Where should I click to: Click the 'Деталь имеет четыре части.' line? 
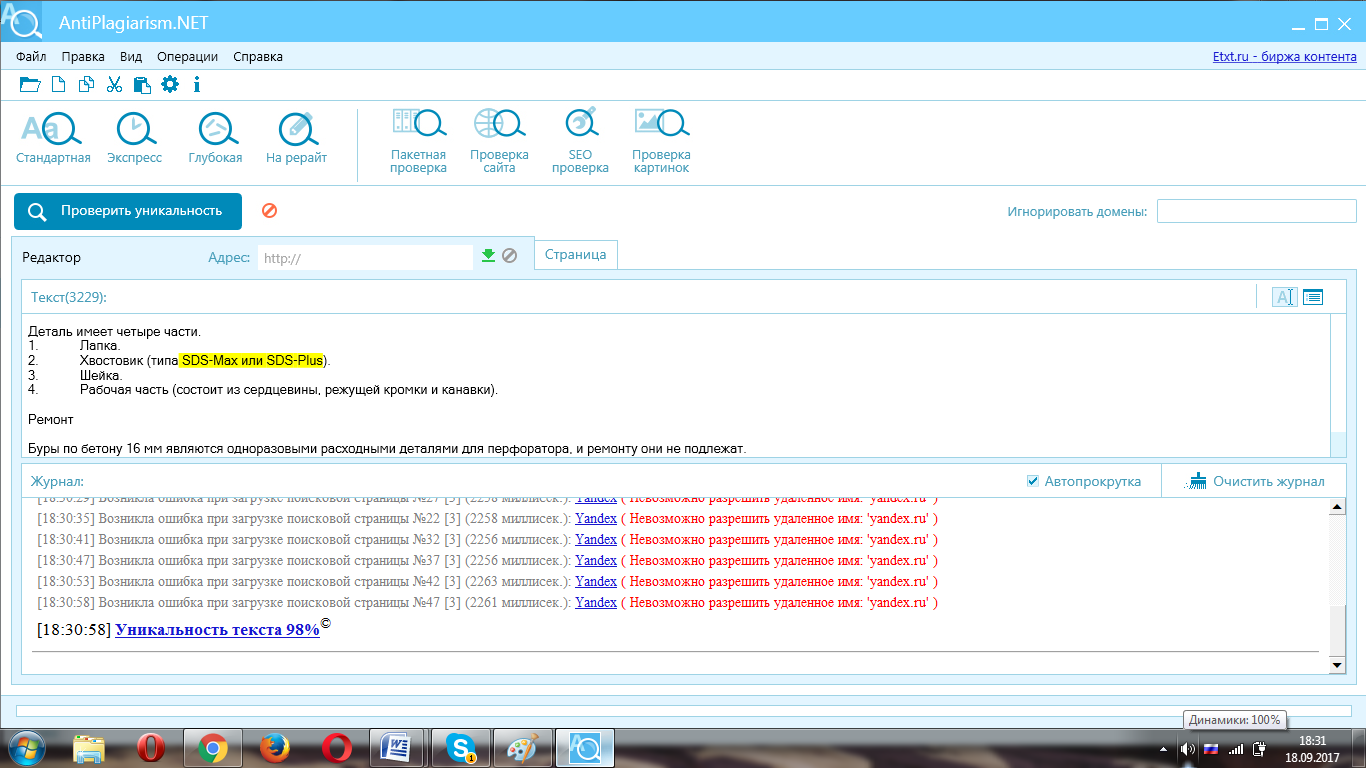(x=115, y=331)
